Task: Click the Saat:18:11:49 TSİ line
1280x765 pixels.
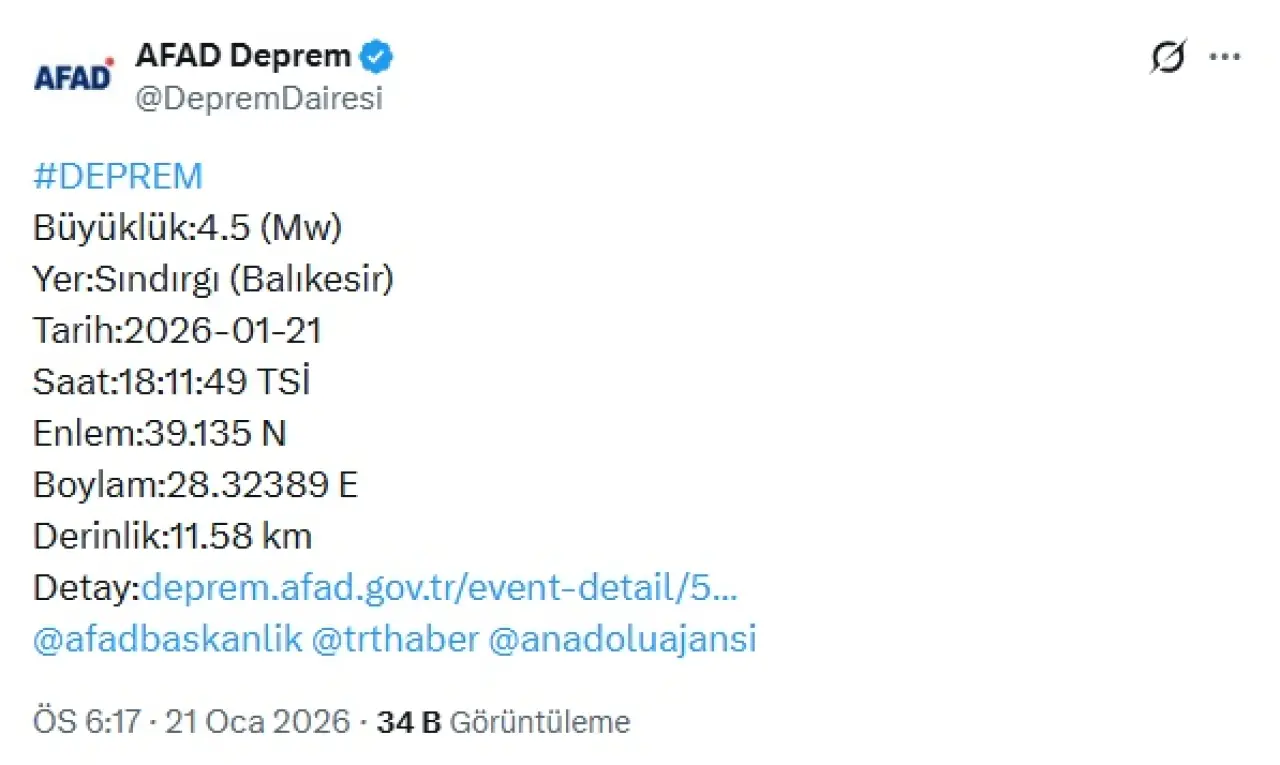Action: [x=172, y=382]
